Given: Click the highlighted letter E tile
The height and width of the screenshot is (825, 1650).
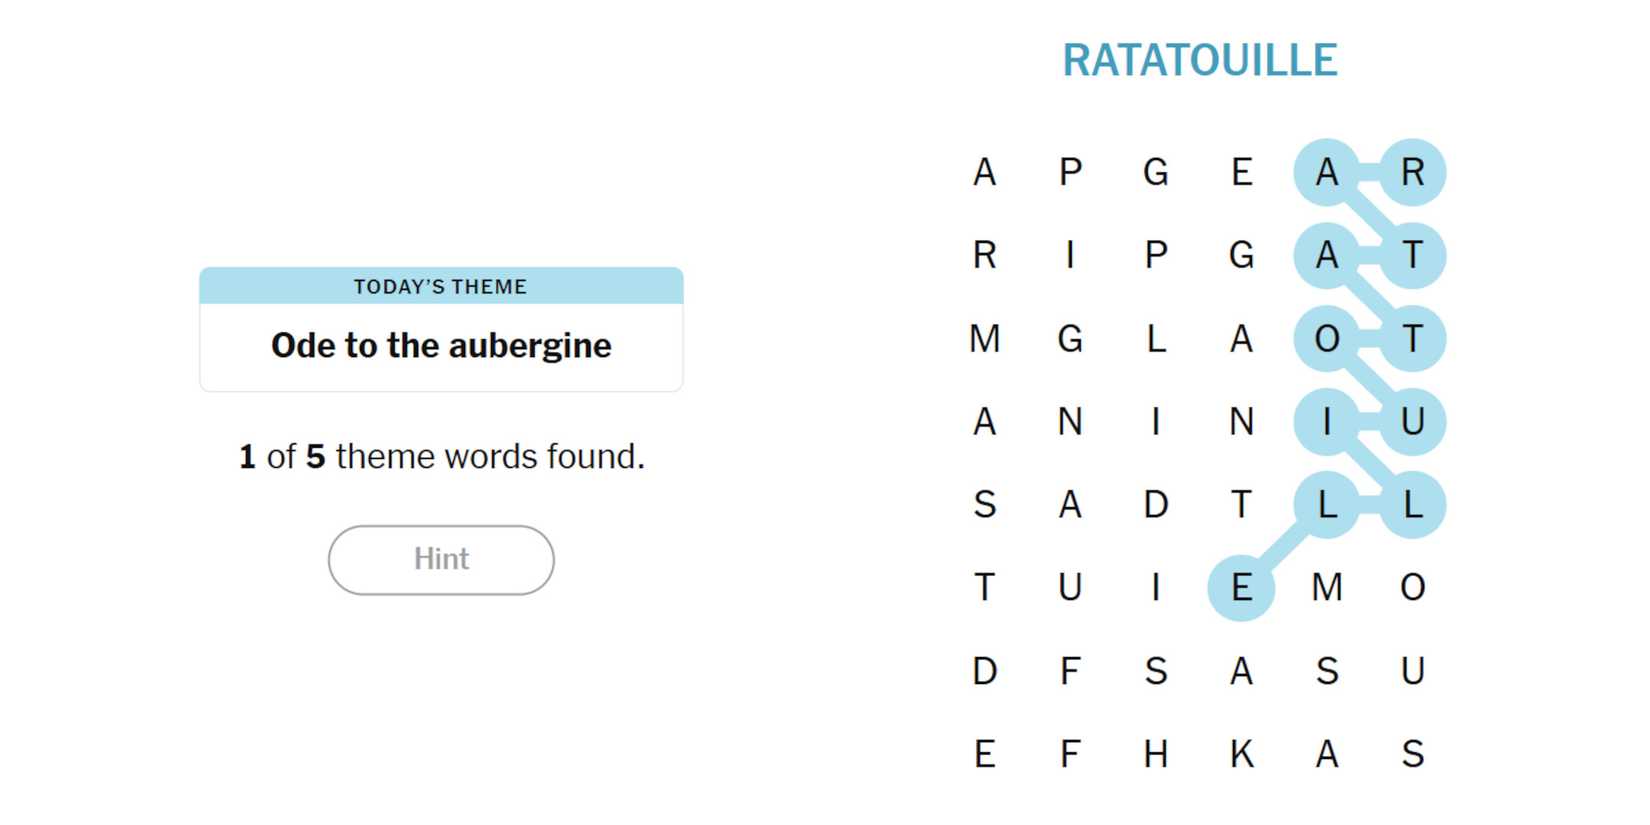Looking at the screenshot, I should click(x=1241, y=587).
